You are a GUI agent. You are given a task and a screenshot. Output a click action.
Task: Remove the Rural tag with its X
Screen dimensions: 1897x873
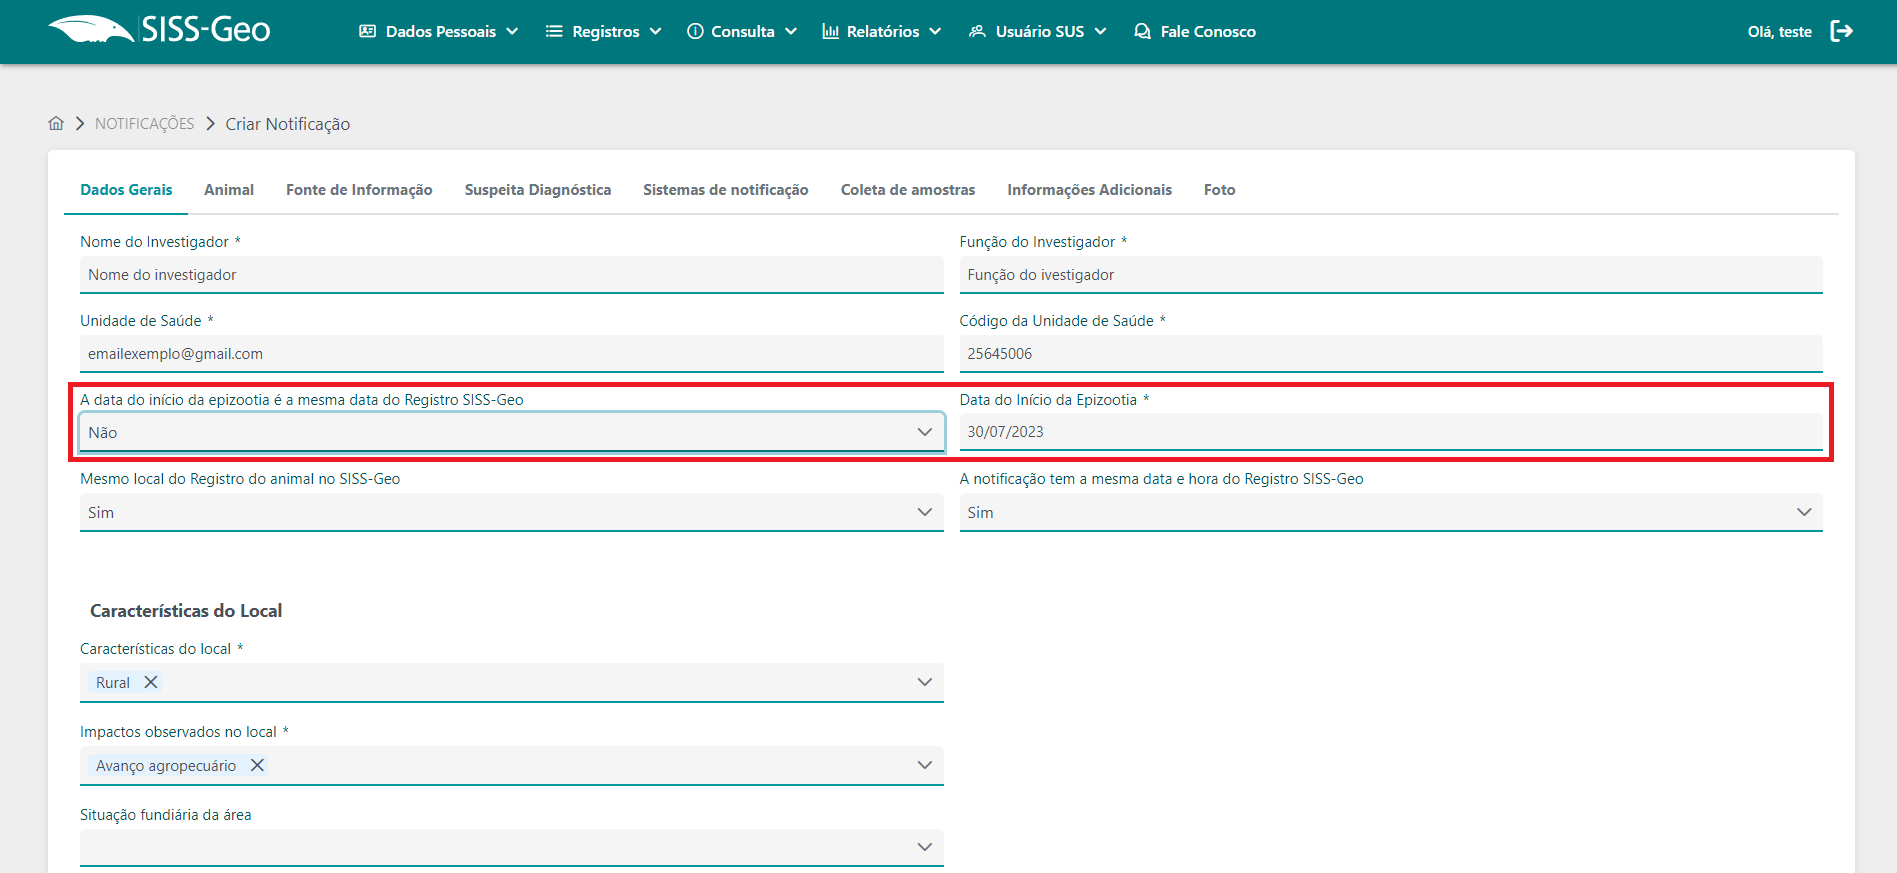[151, 682]
